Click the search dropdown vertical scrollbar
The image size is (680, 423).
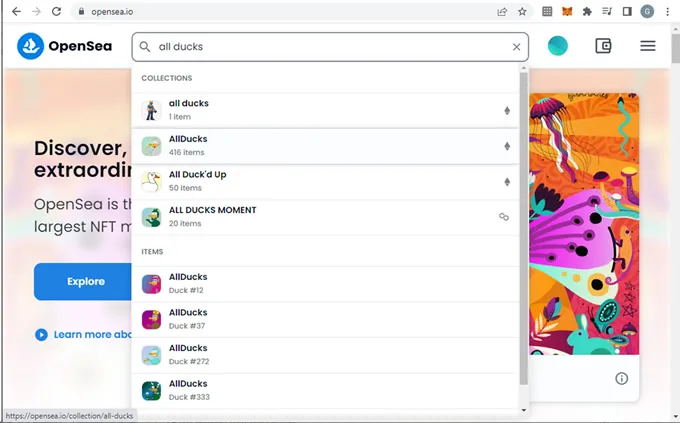[523, 230]
